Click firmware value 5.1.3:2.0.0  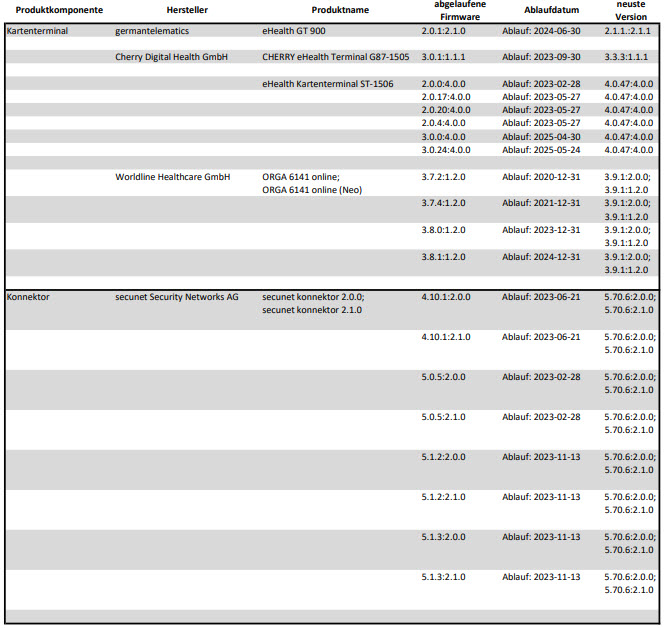pos(443,537)
